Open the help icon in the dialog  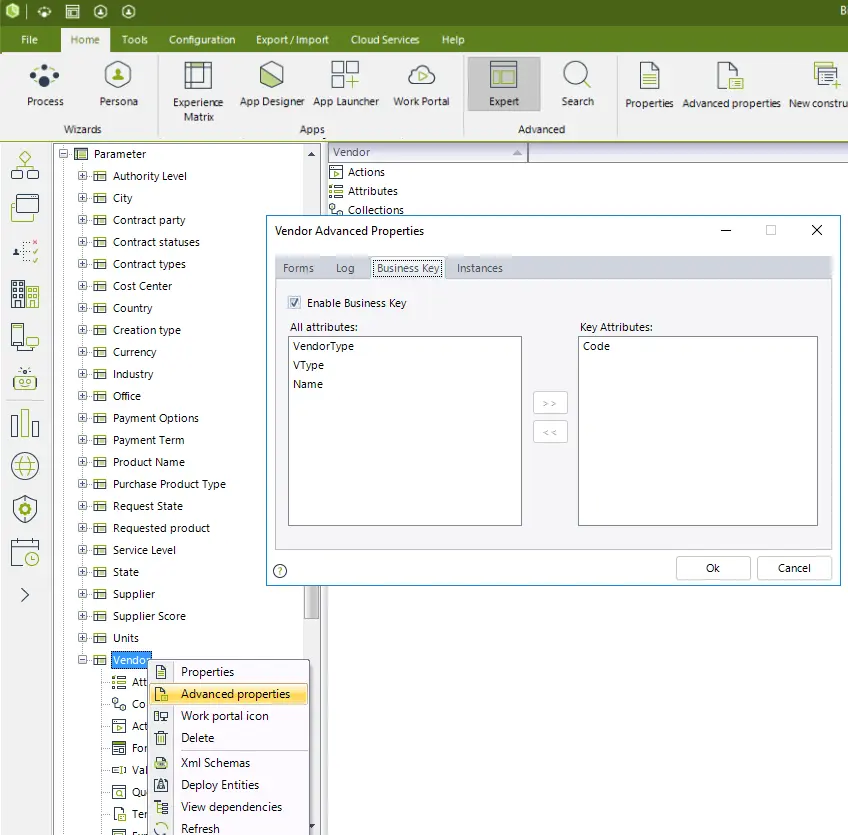[280, 571]
